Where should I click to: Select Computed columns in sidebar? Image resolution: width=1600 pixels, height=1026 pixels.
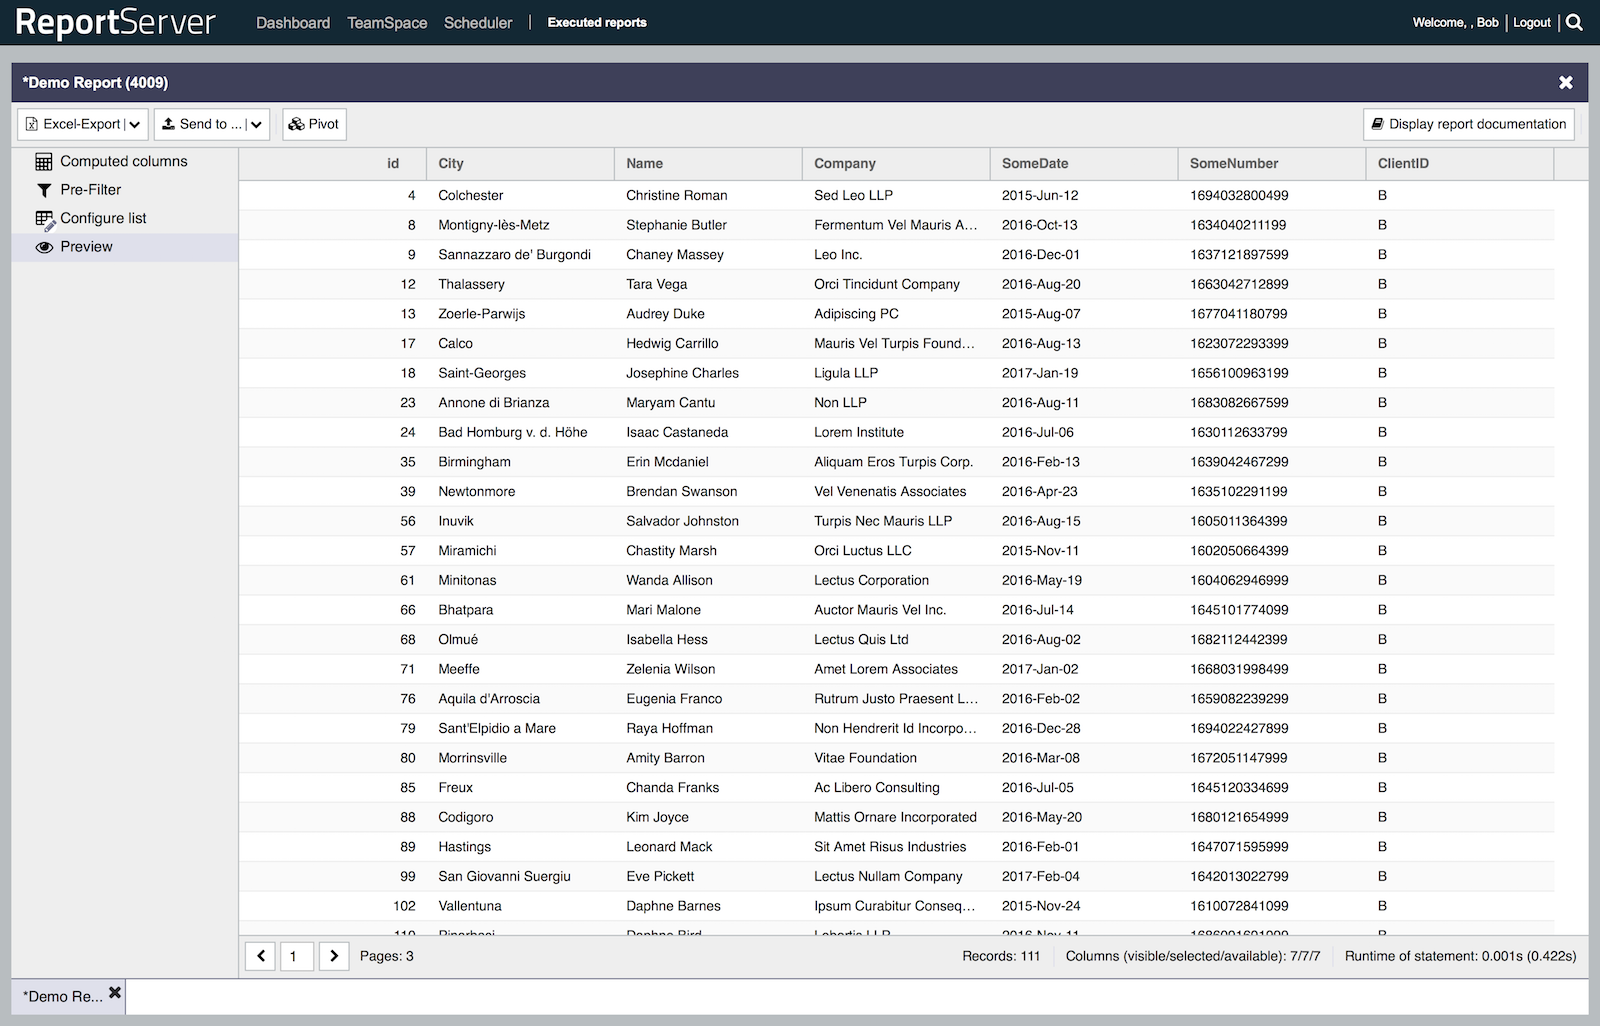125,161
